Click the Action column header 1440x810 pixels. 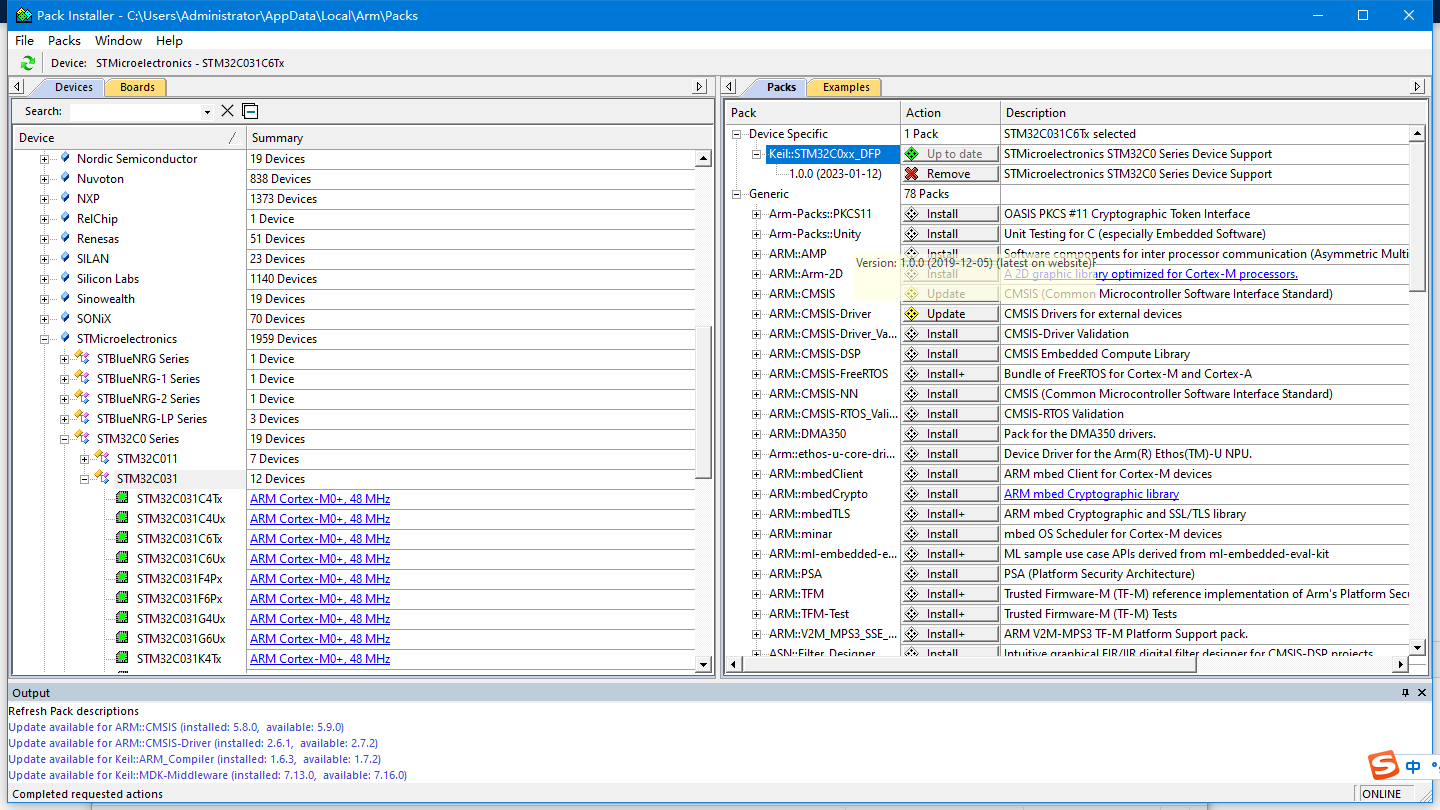point(950,113)
